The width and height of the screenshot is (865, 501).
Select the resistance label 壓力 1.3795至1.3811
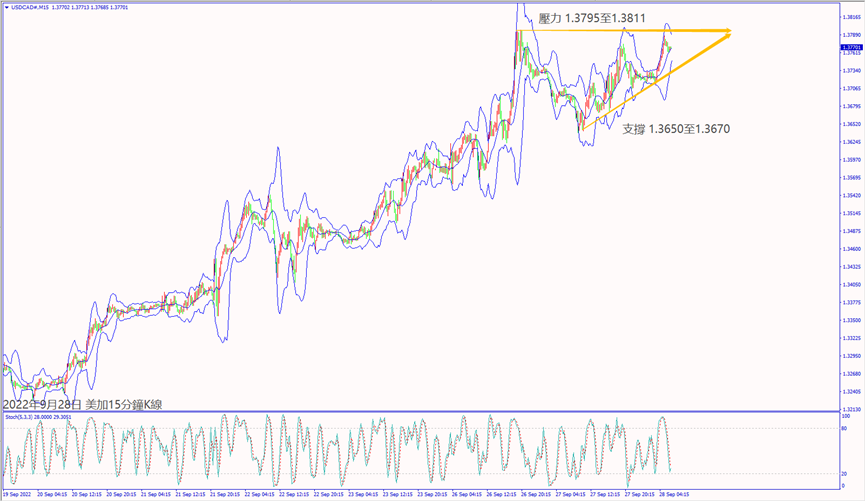click(x=584, y=19)
